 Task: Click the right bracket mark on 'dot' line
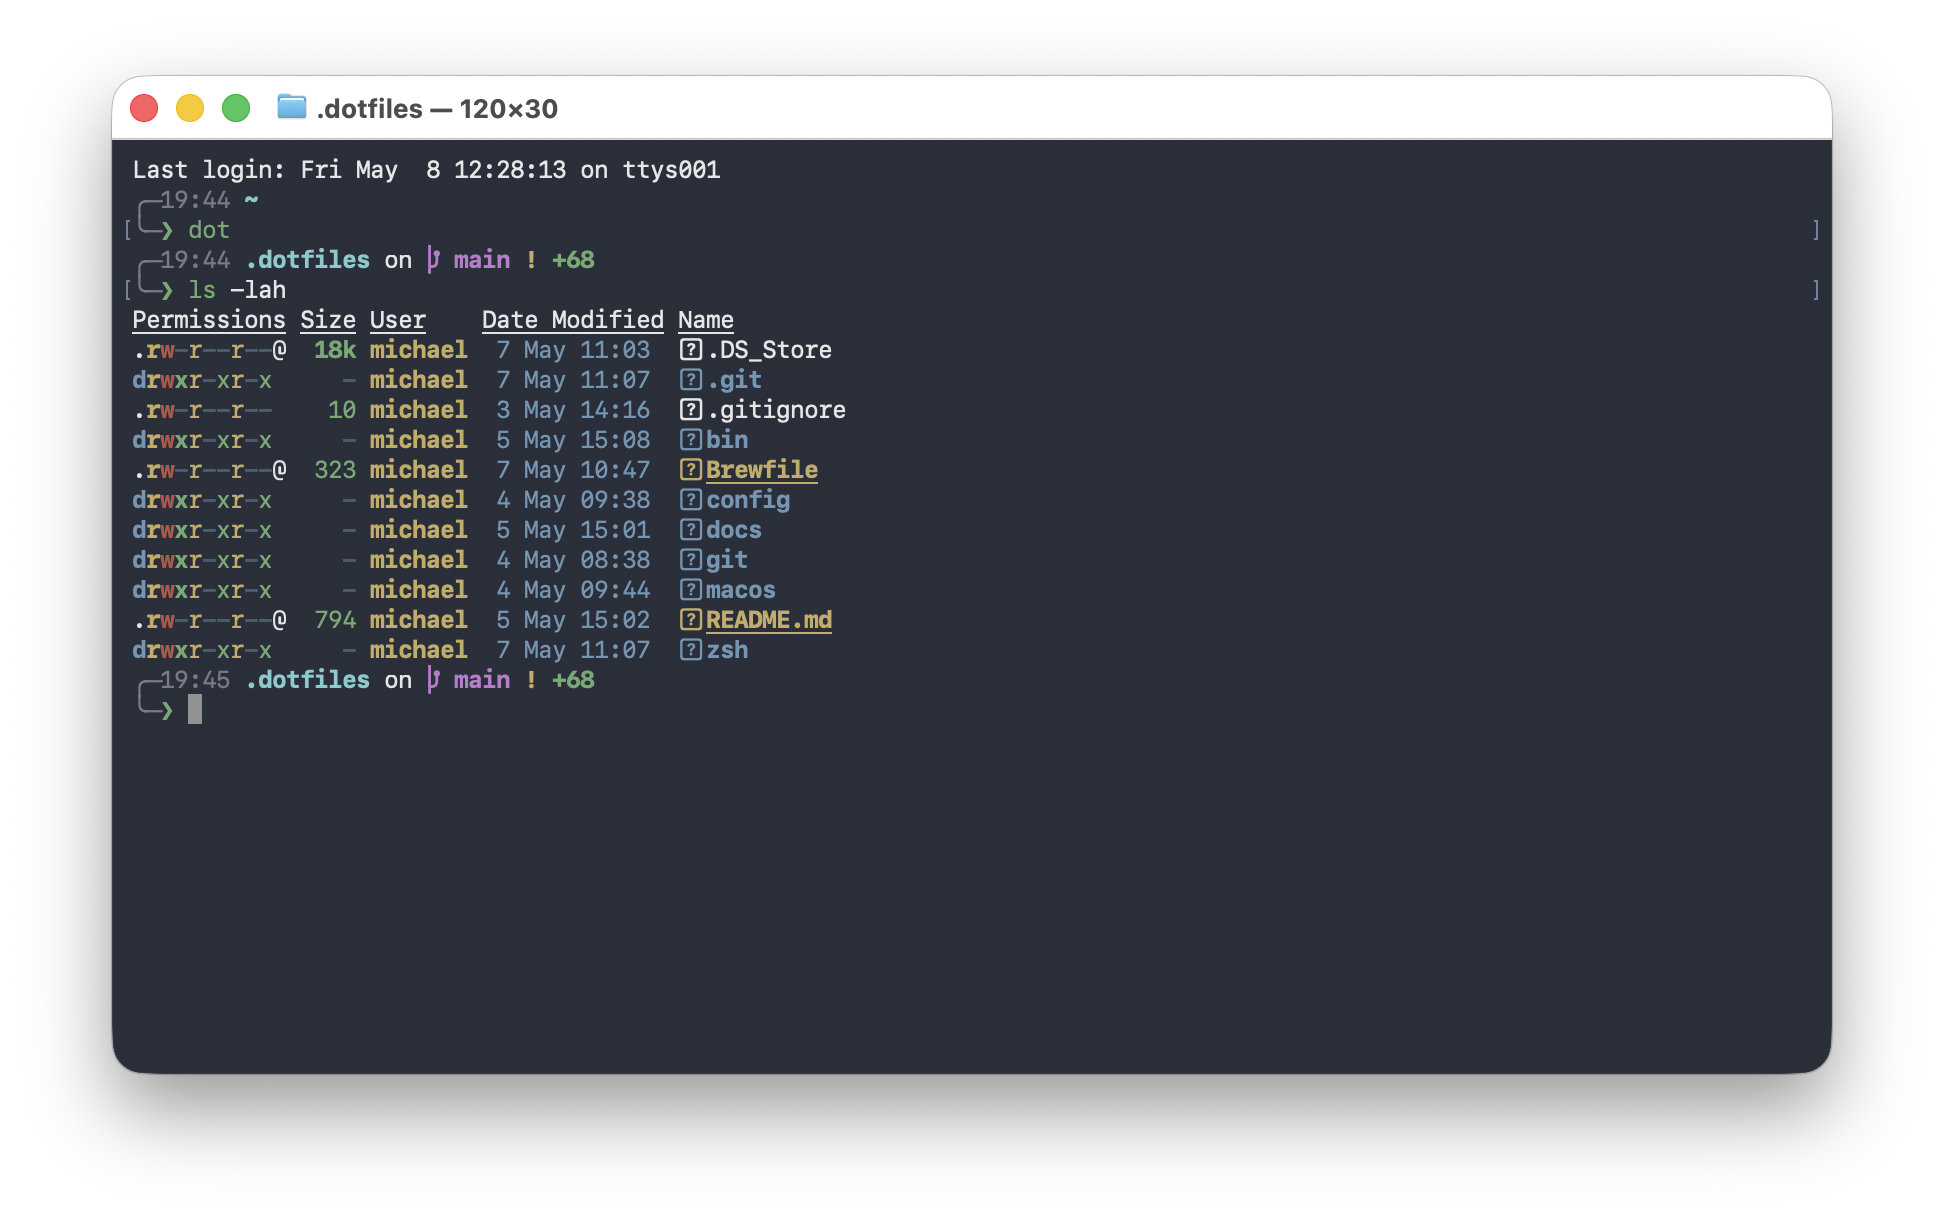1816,230
